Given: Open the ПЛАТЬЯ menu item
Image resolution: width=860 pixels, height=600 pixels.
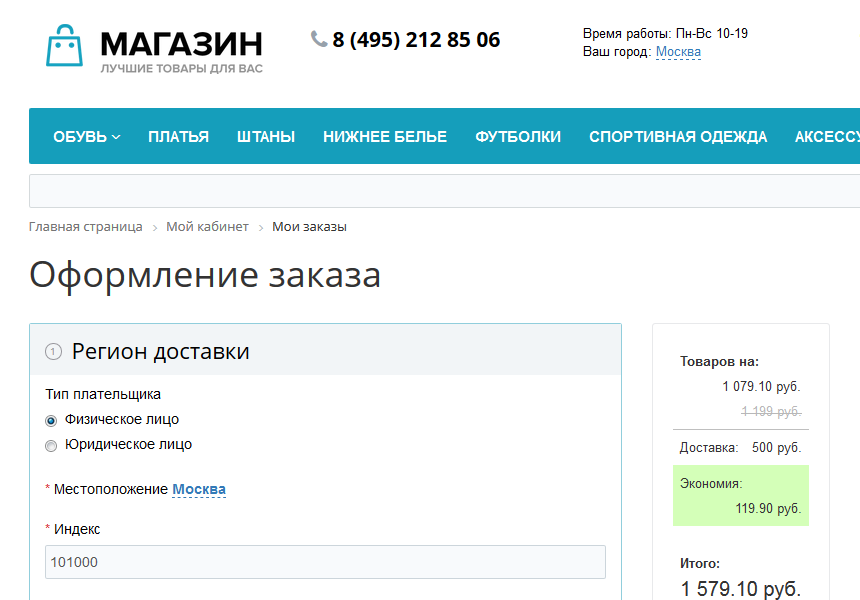Looking at the screenshot, I should pyautogui.click(x=178, y=136).
